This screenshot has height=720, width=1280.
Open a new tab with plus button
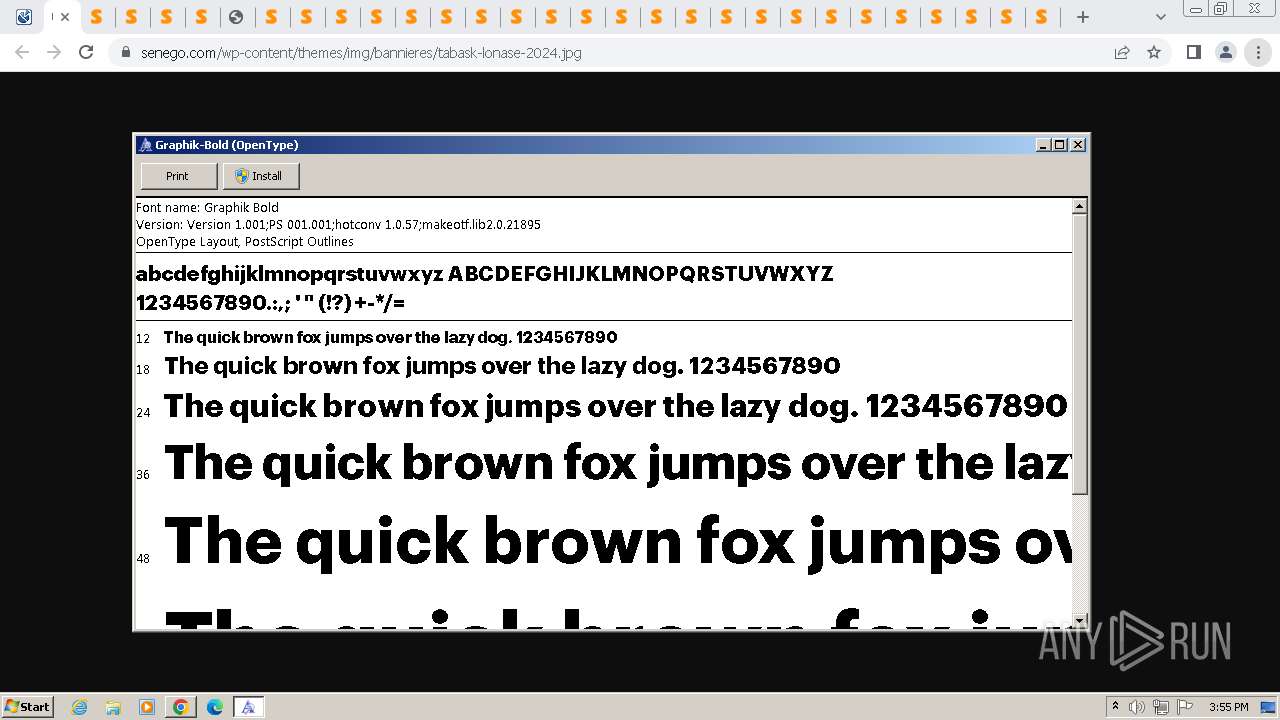[1082, 17]
